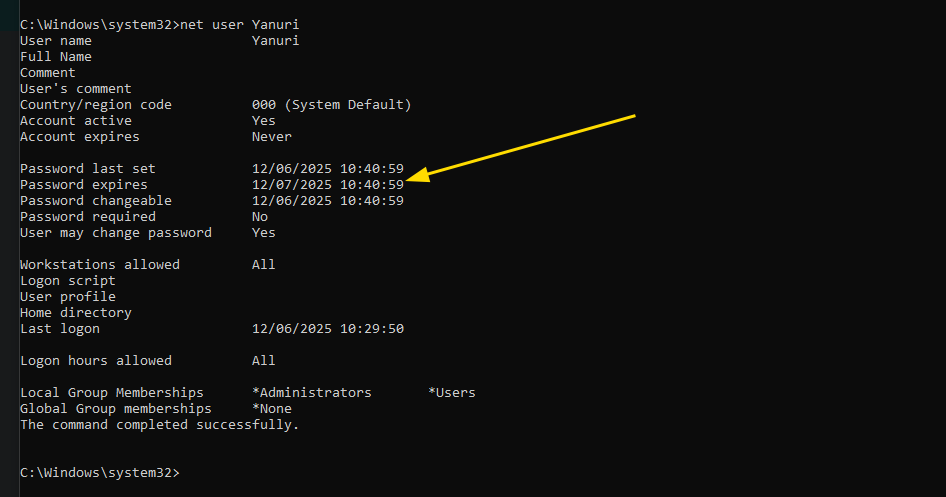
Task: Click the Global Group memberships *None value
Action: pos(271,408)
